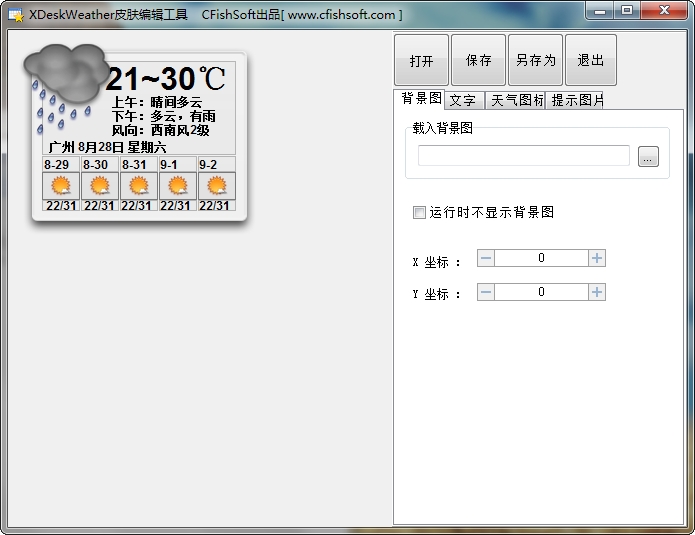The image size is (695, 535).
Task: Select the 8-30 forecast weather icon
Action: point(100,186)
